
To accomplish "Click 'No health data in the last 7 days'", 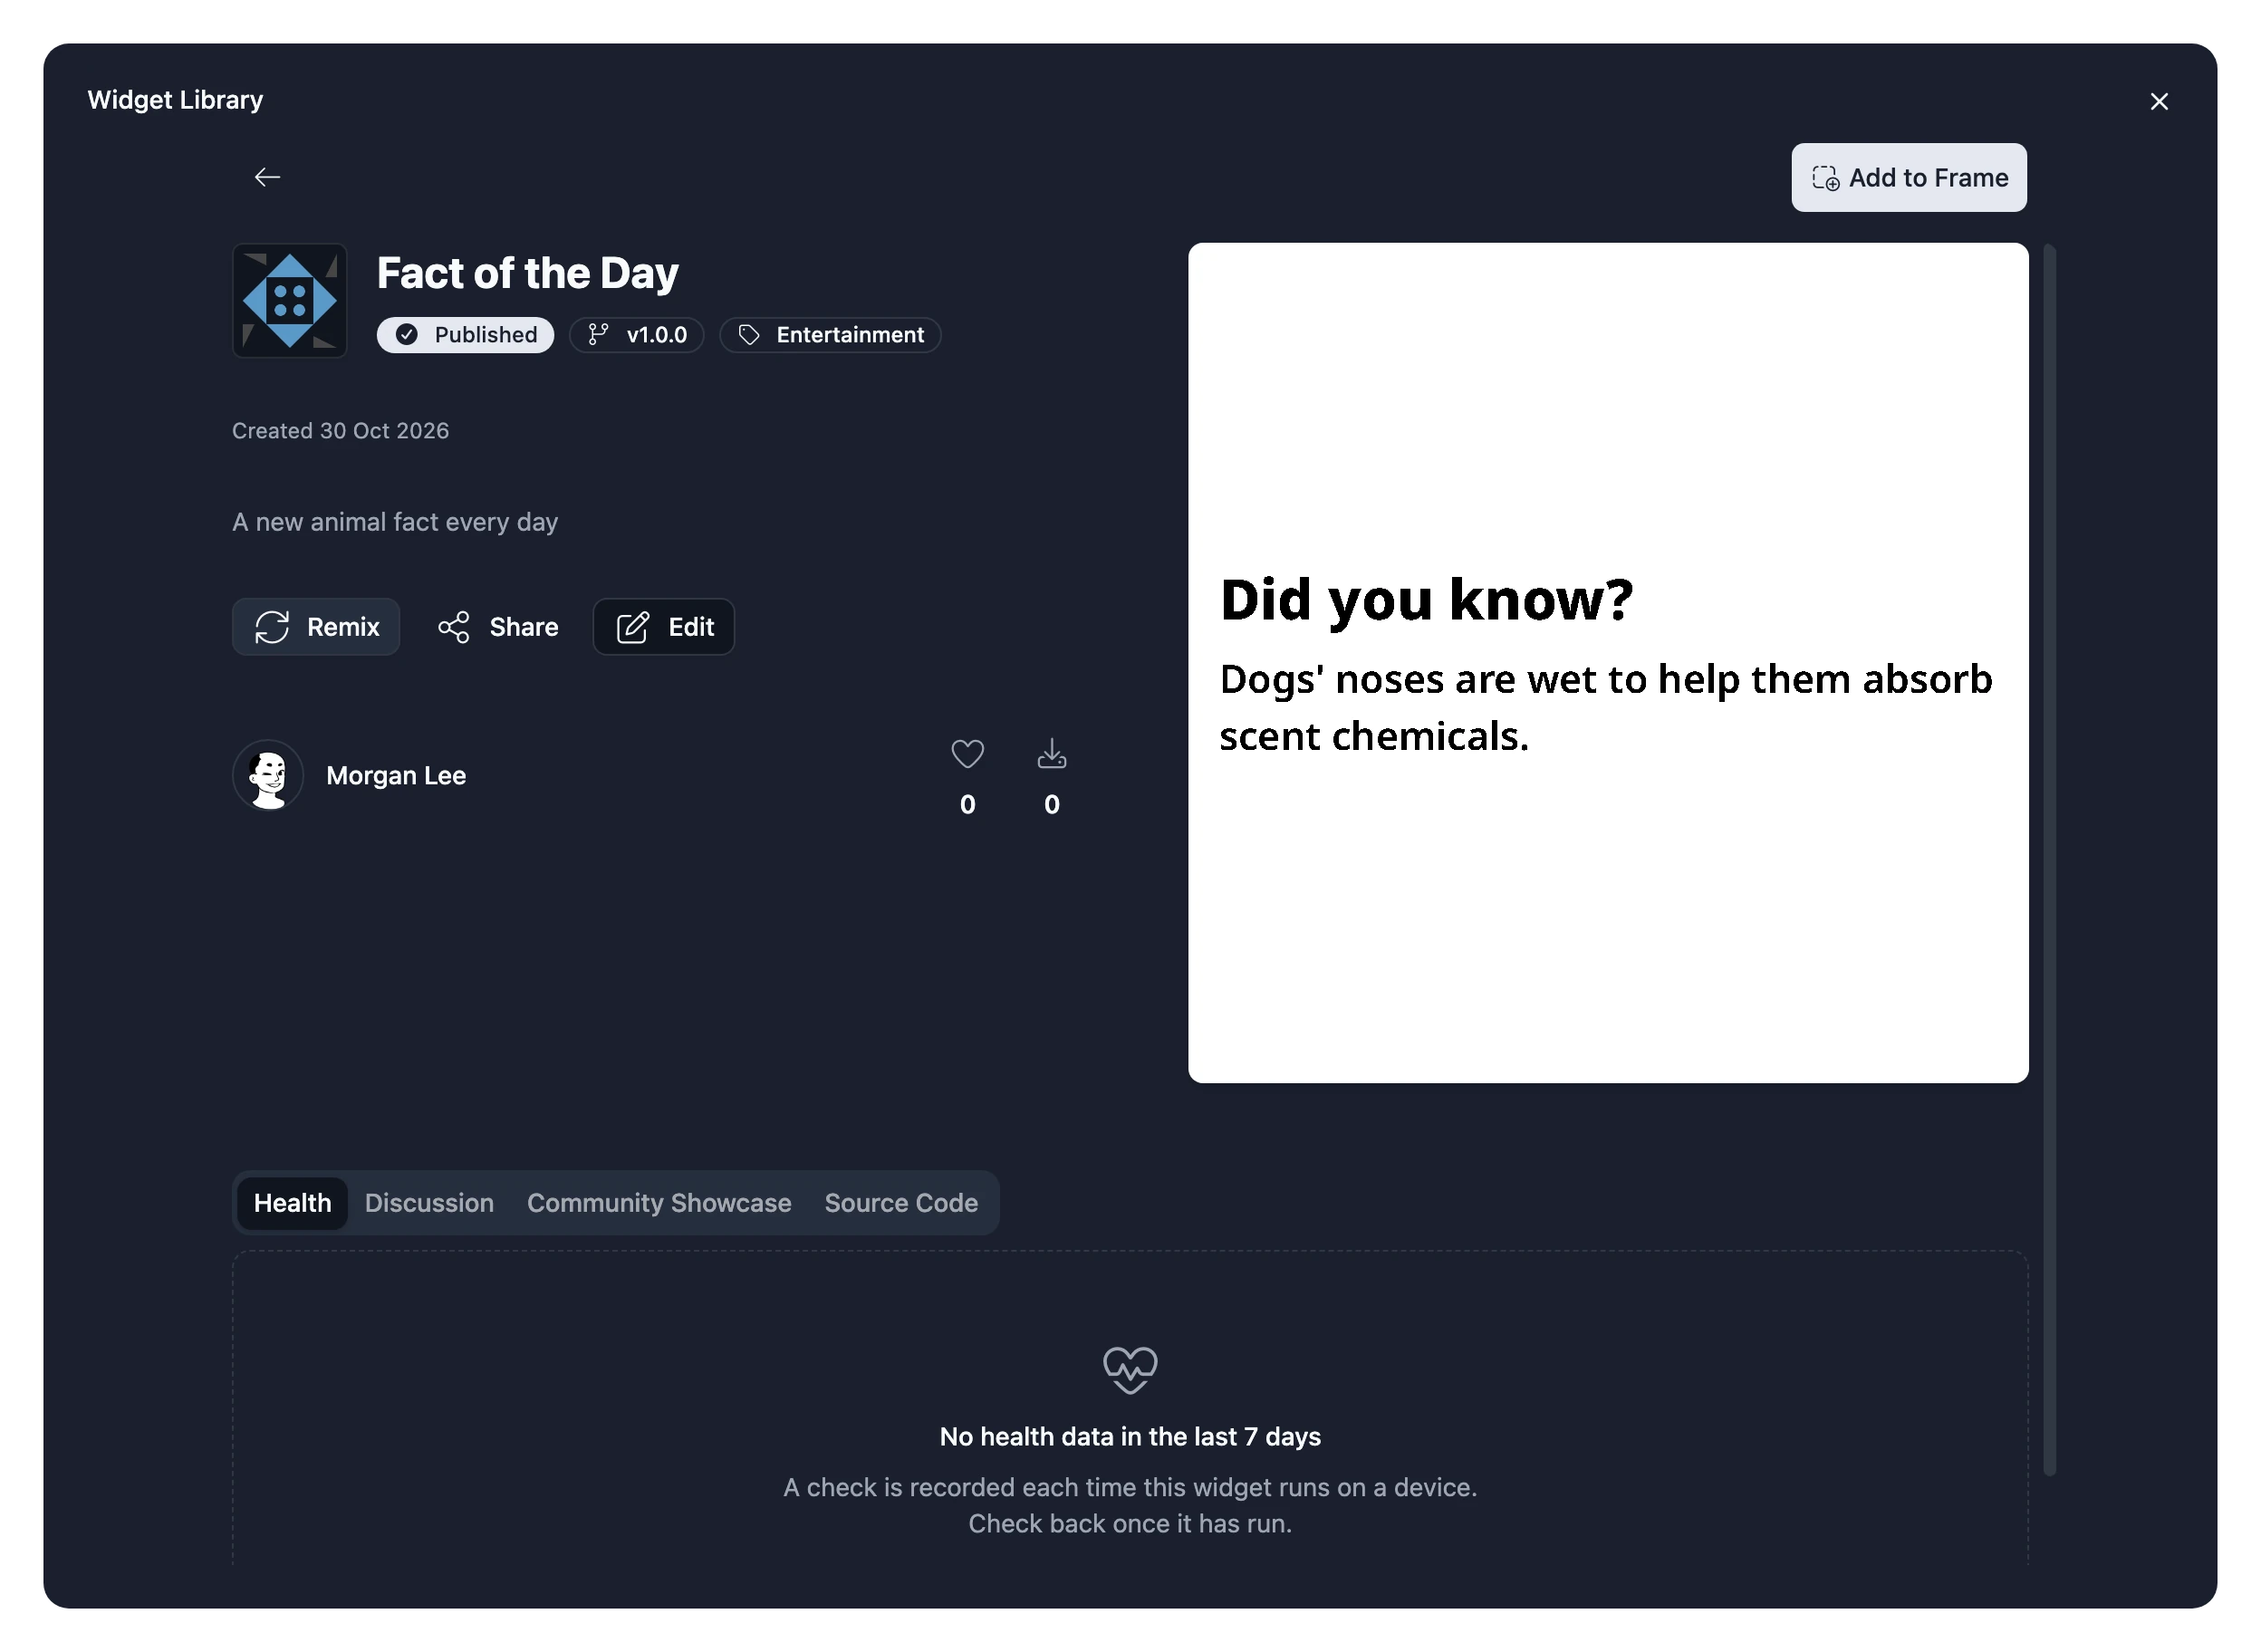I will (x=1130, y=1437).
